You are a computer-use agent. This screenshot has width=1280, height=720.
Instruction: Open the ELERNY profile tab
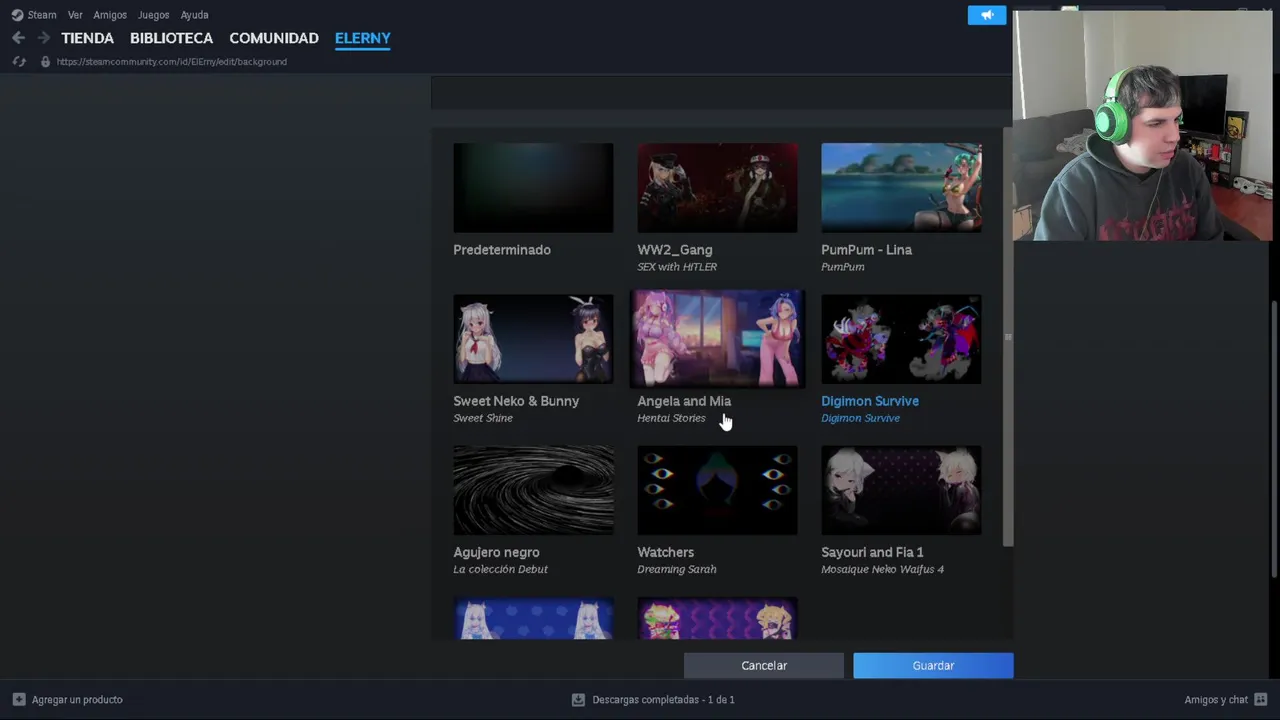click(x=363, y=38)
